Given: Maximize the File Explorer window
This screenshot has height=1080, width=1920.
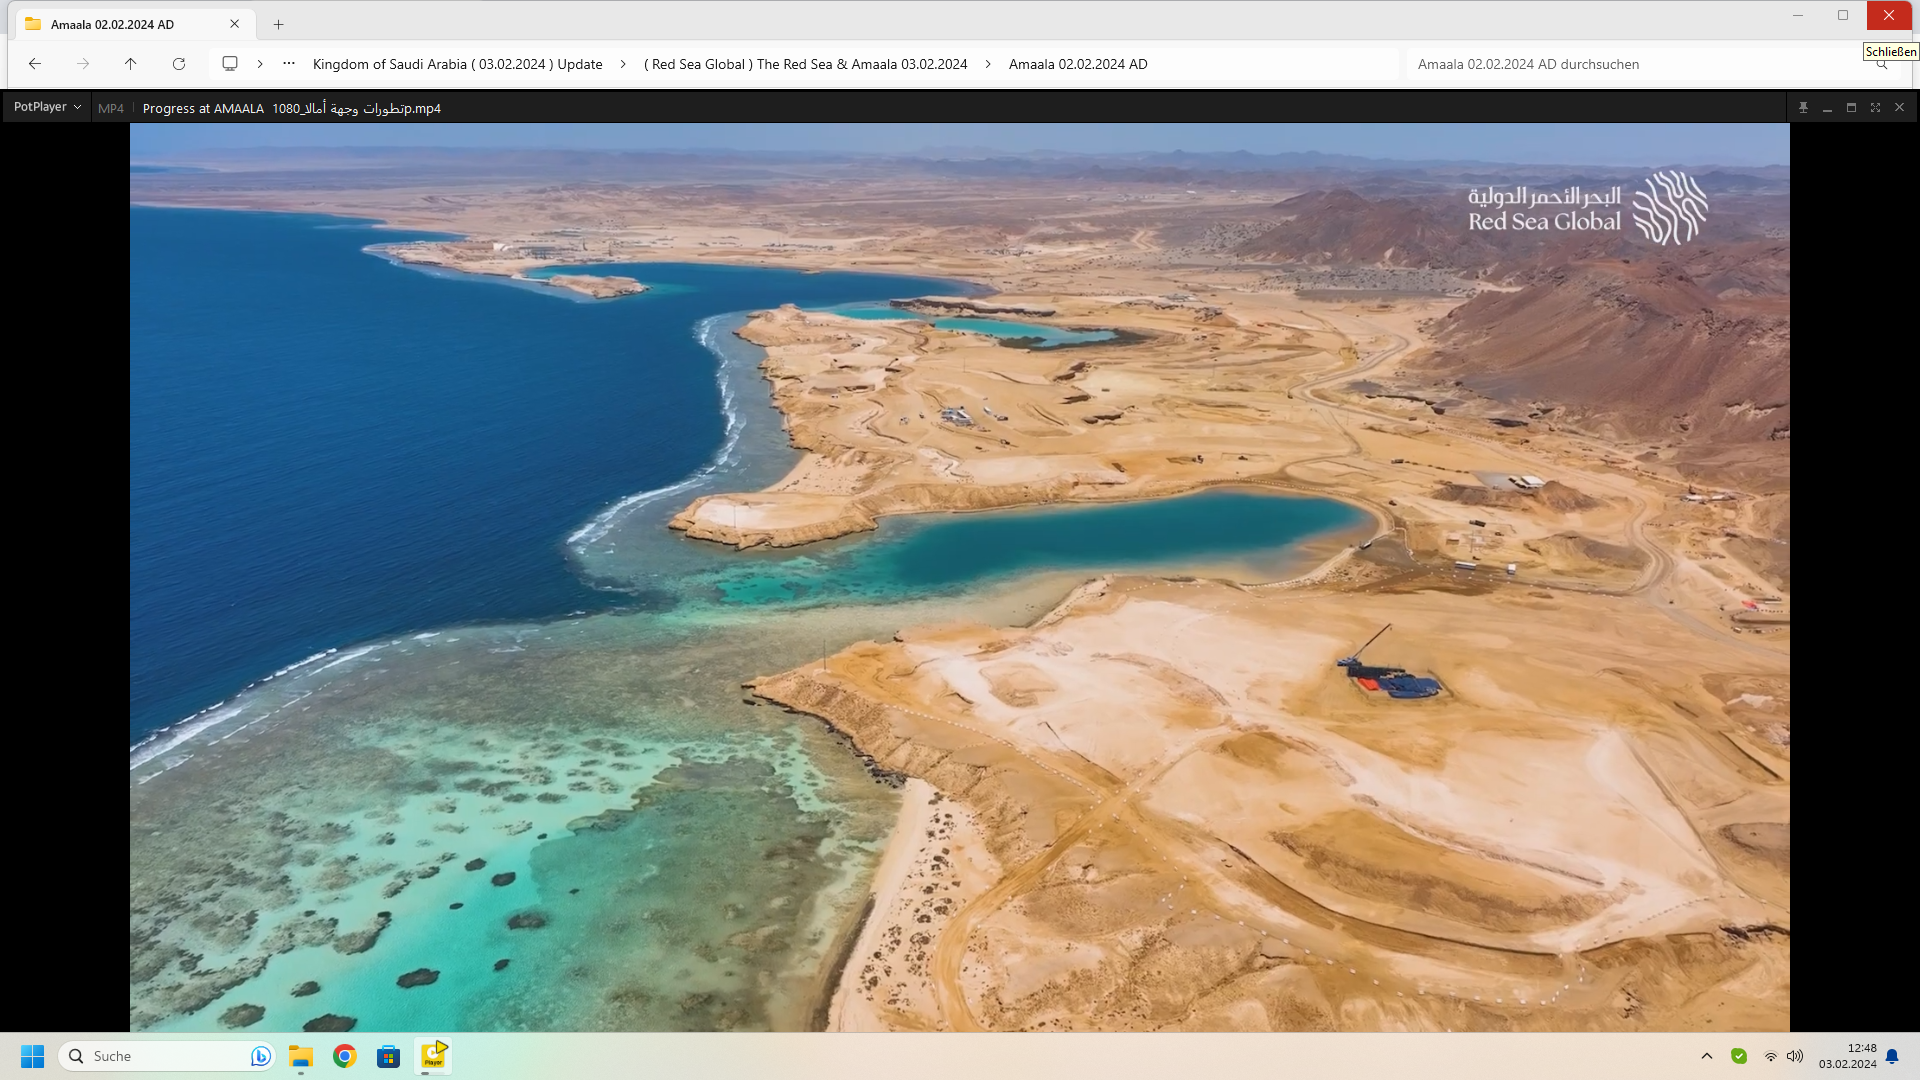Looking at the screenshot, I should tap(1843, 15).
